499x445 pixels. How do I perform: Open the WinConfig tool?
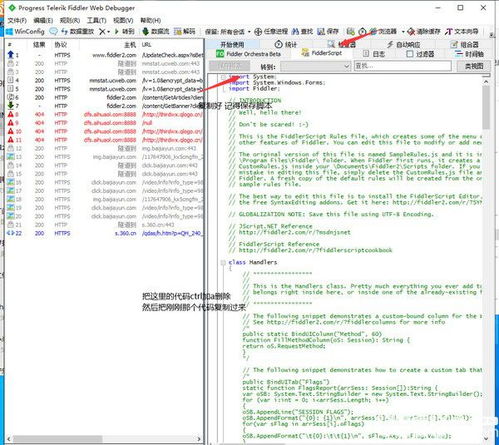(26, 31)
